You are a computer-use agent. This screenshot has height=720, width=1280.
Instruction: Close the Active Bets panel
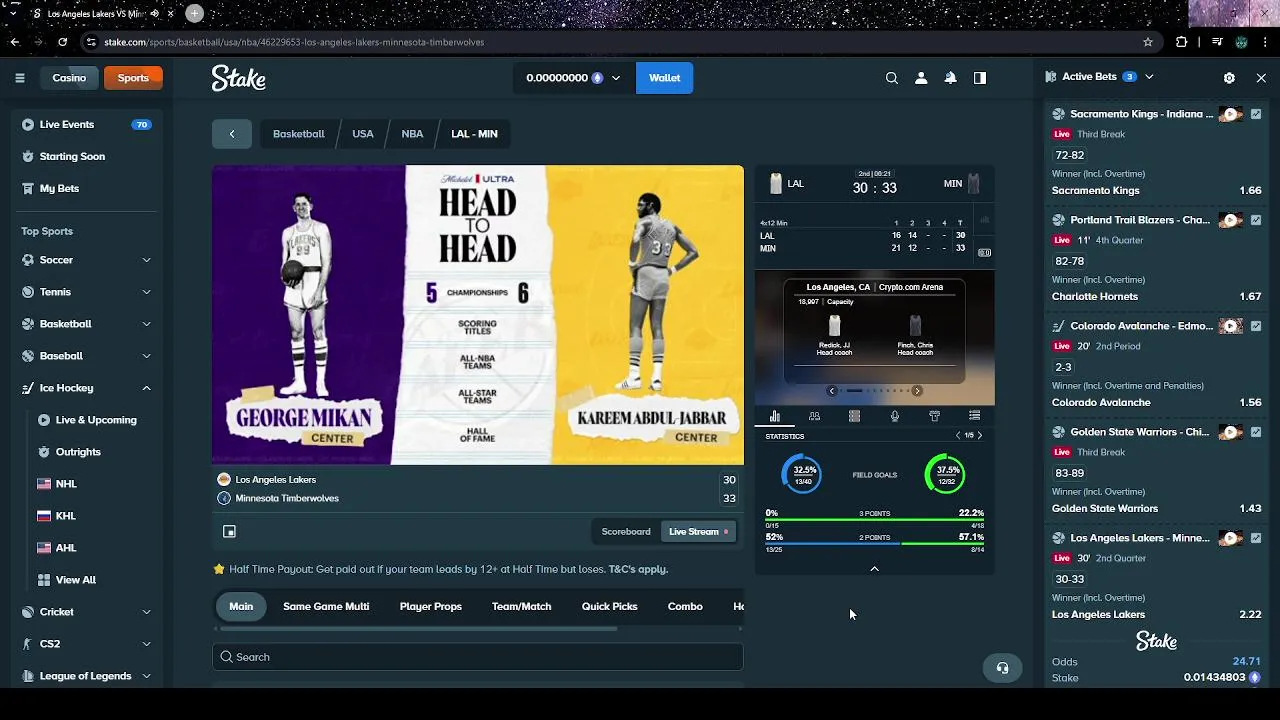coord(1261,77)
